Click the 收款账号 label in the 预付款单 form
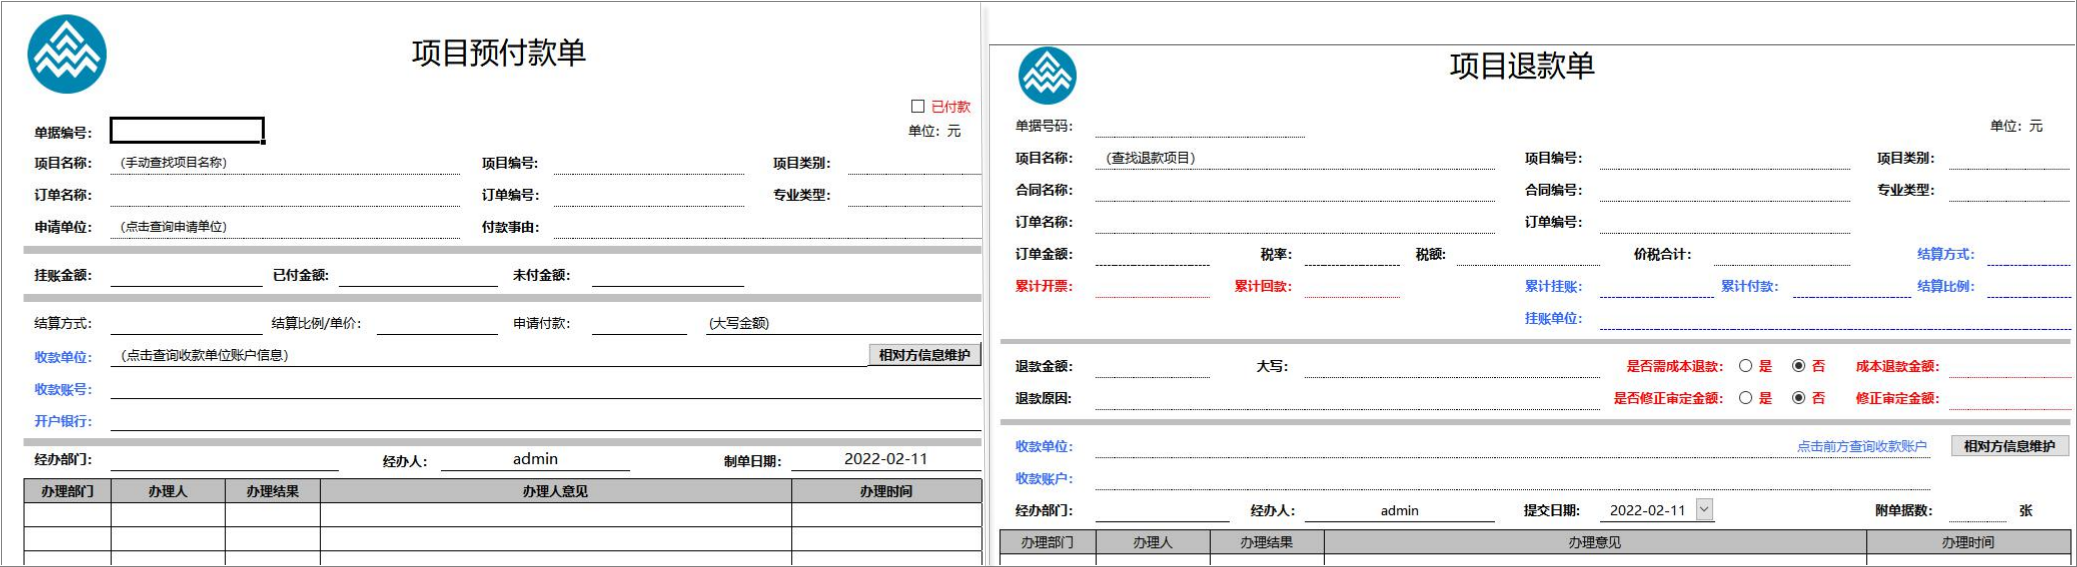 coord(63,389)
